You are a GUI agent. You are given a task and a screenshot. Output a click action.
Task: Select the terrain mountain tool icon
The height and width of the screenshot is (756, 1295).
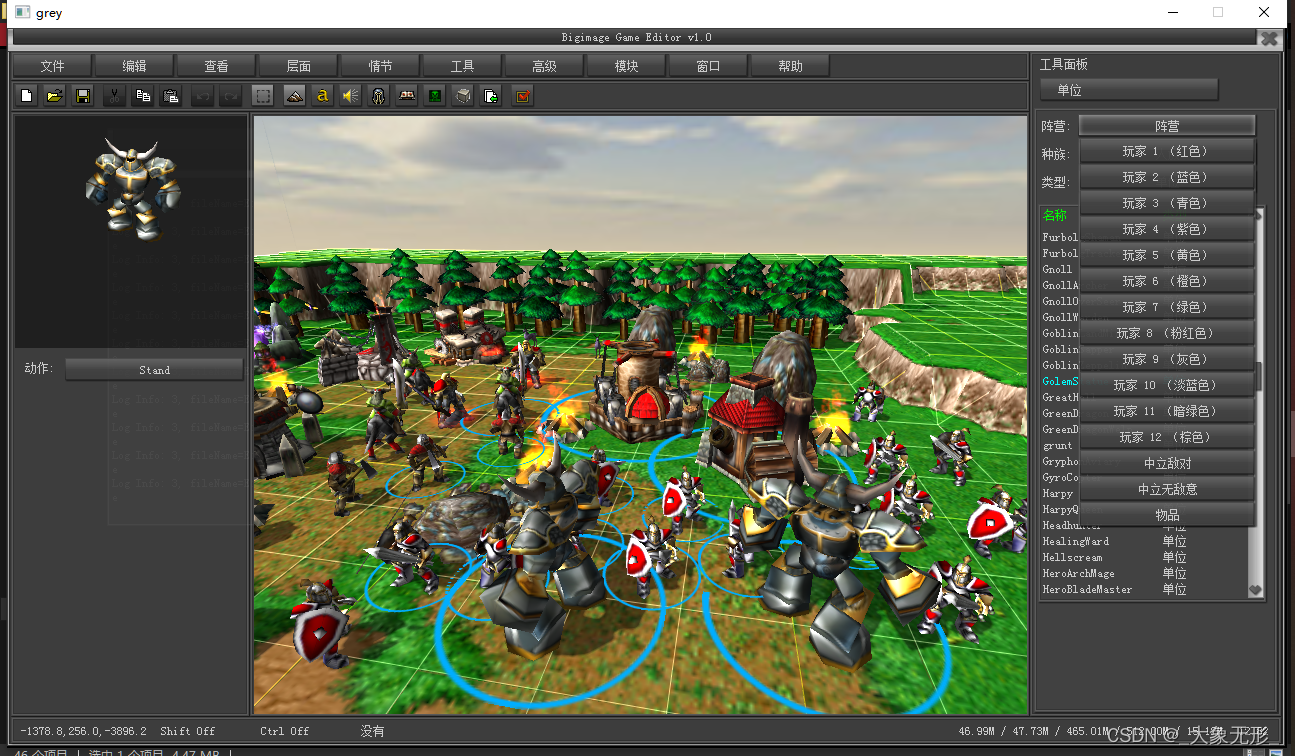pyautogui.click(x=294, y=96)
